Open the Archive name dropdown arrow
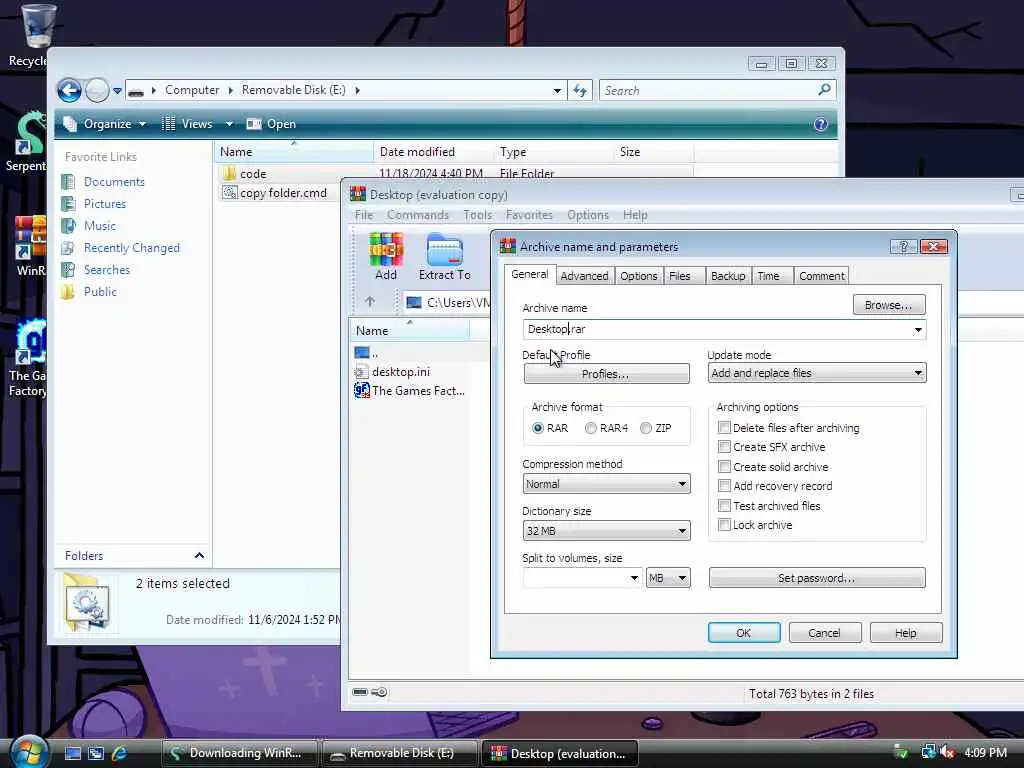1024x768 pixels. coord(918,330)
